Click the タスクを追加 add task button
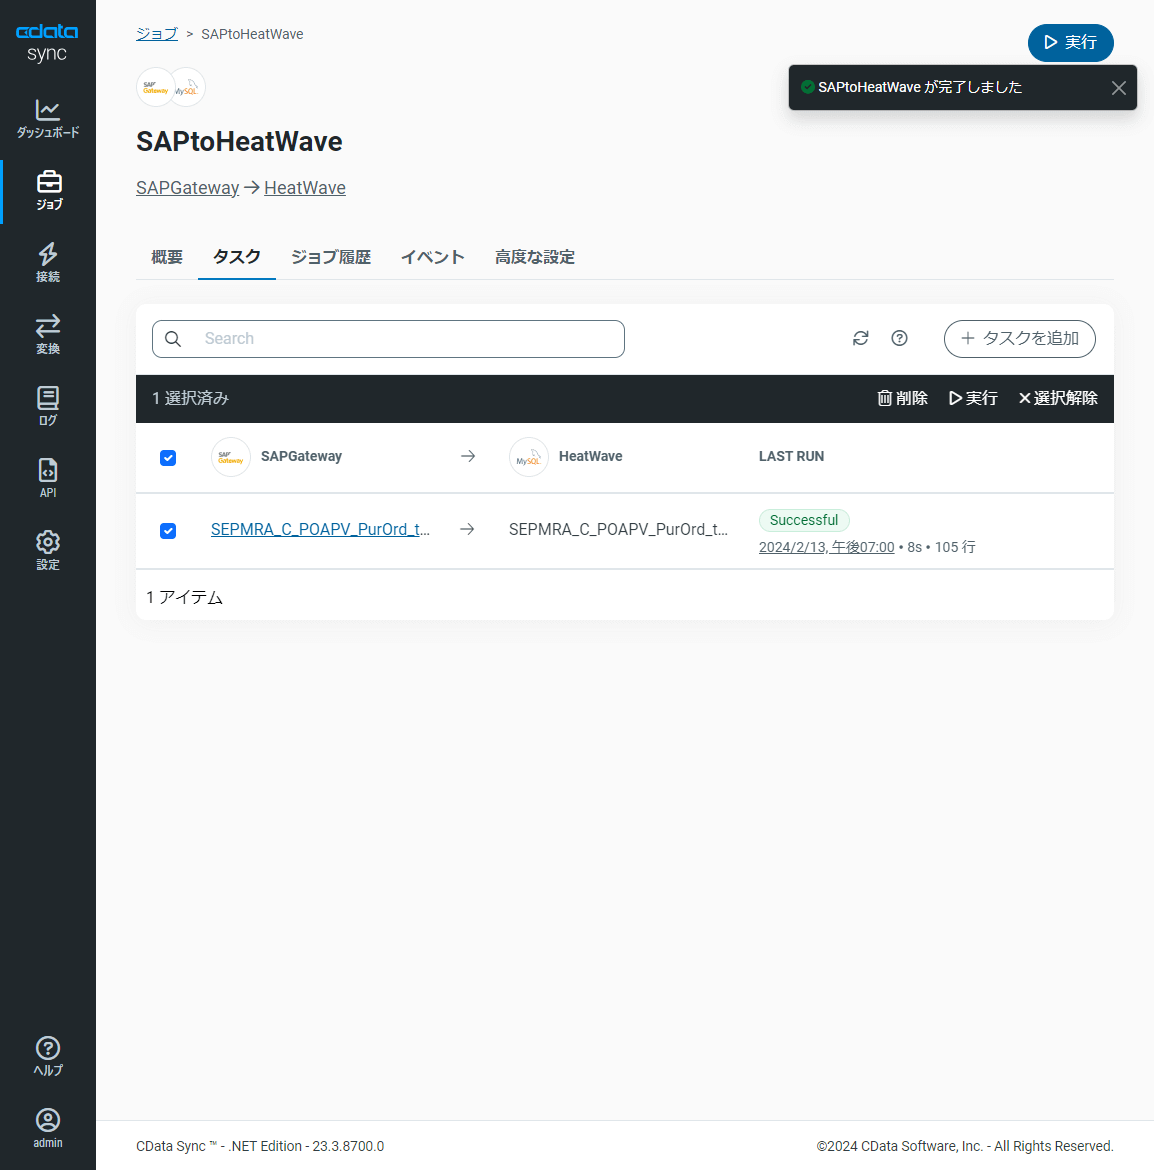The height and width of the screenshot is (1170, 1154). (x=1019, y=339)
